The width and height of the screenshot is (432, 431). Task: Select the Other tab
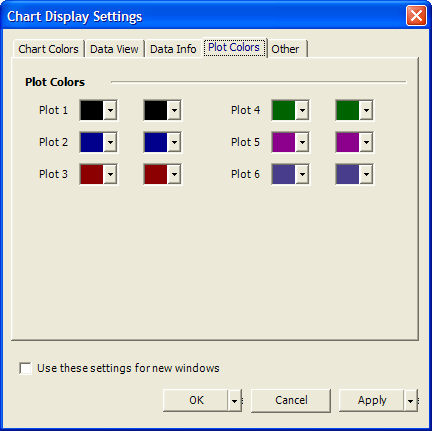285,49
